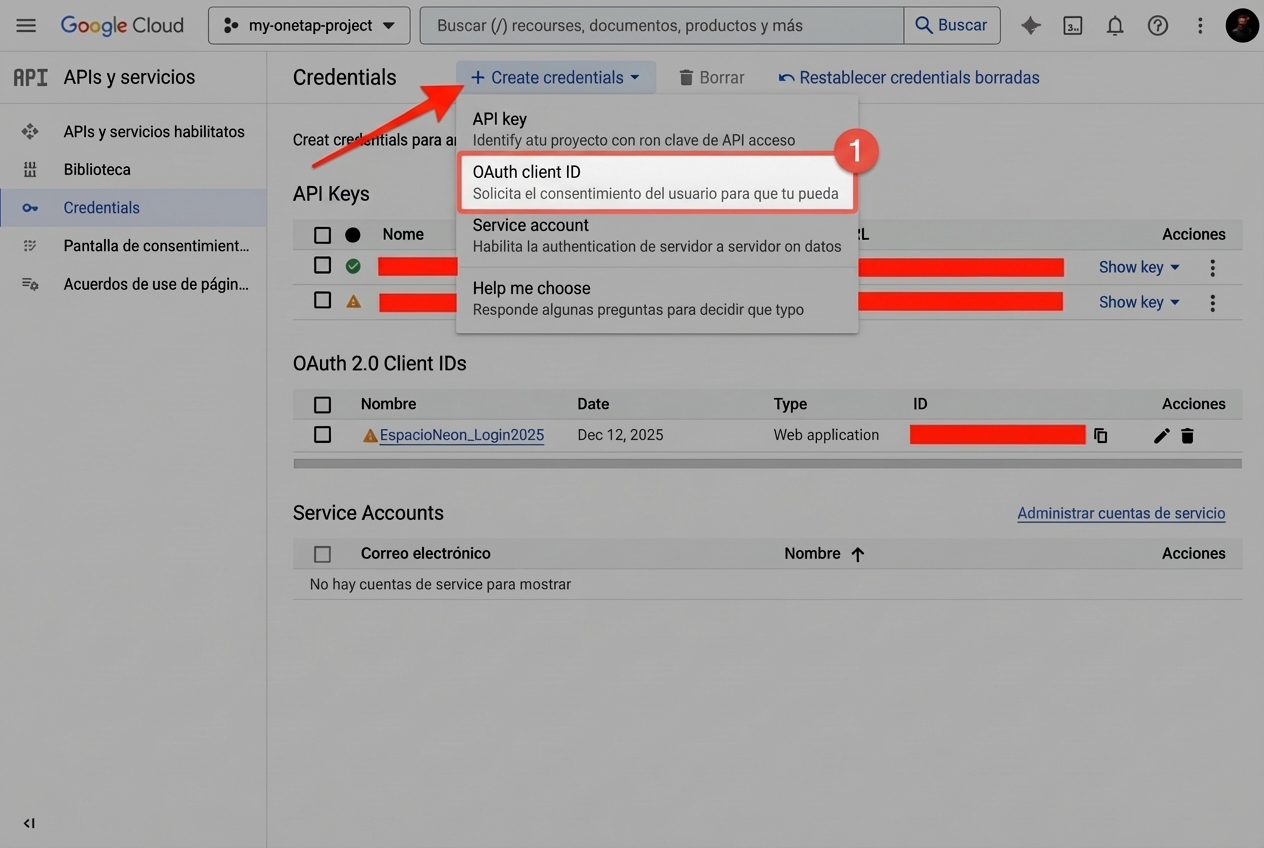Open Administrar cuentas de servicio link
Image resolution: width=1264 pixels, height=848 pixels.
pyautogui.click(x=1121, y=513)
